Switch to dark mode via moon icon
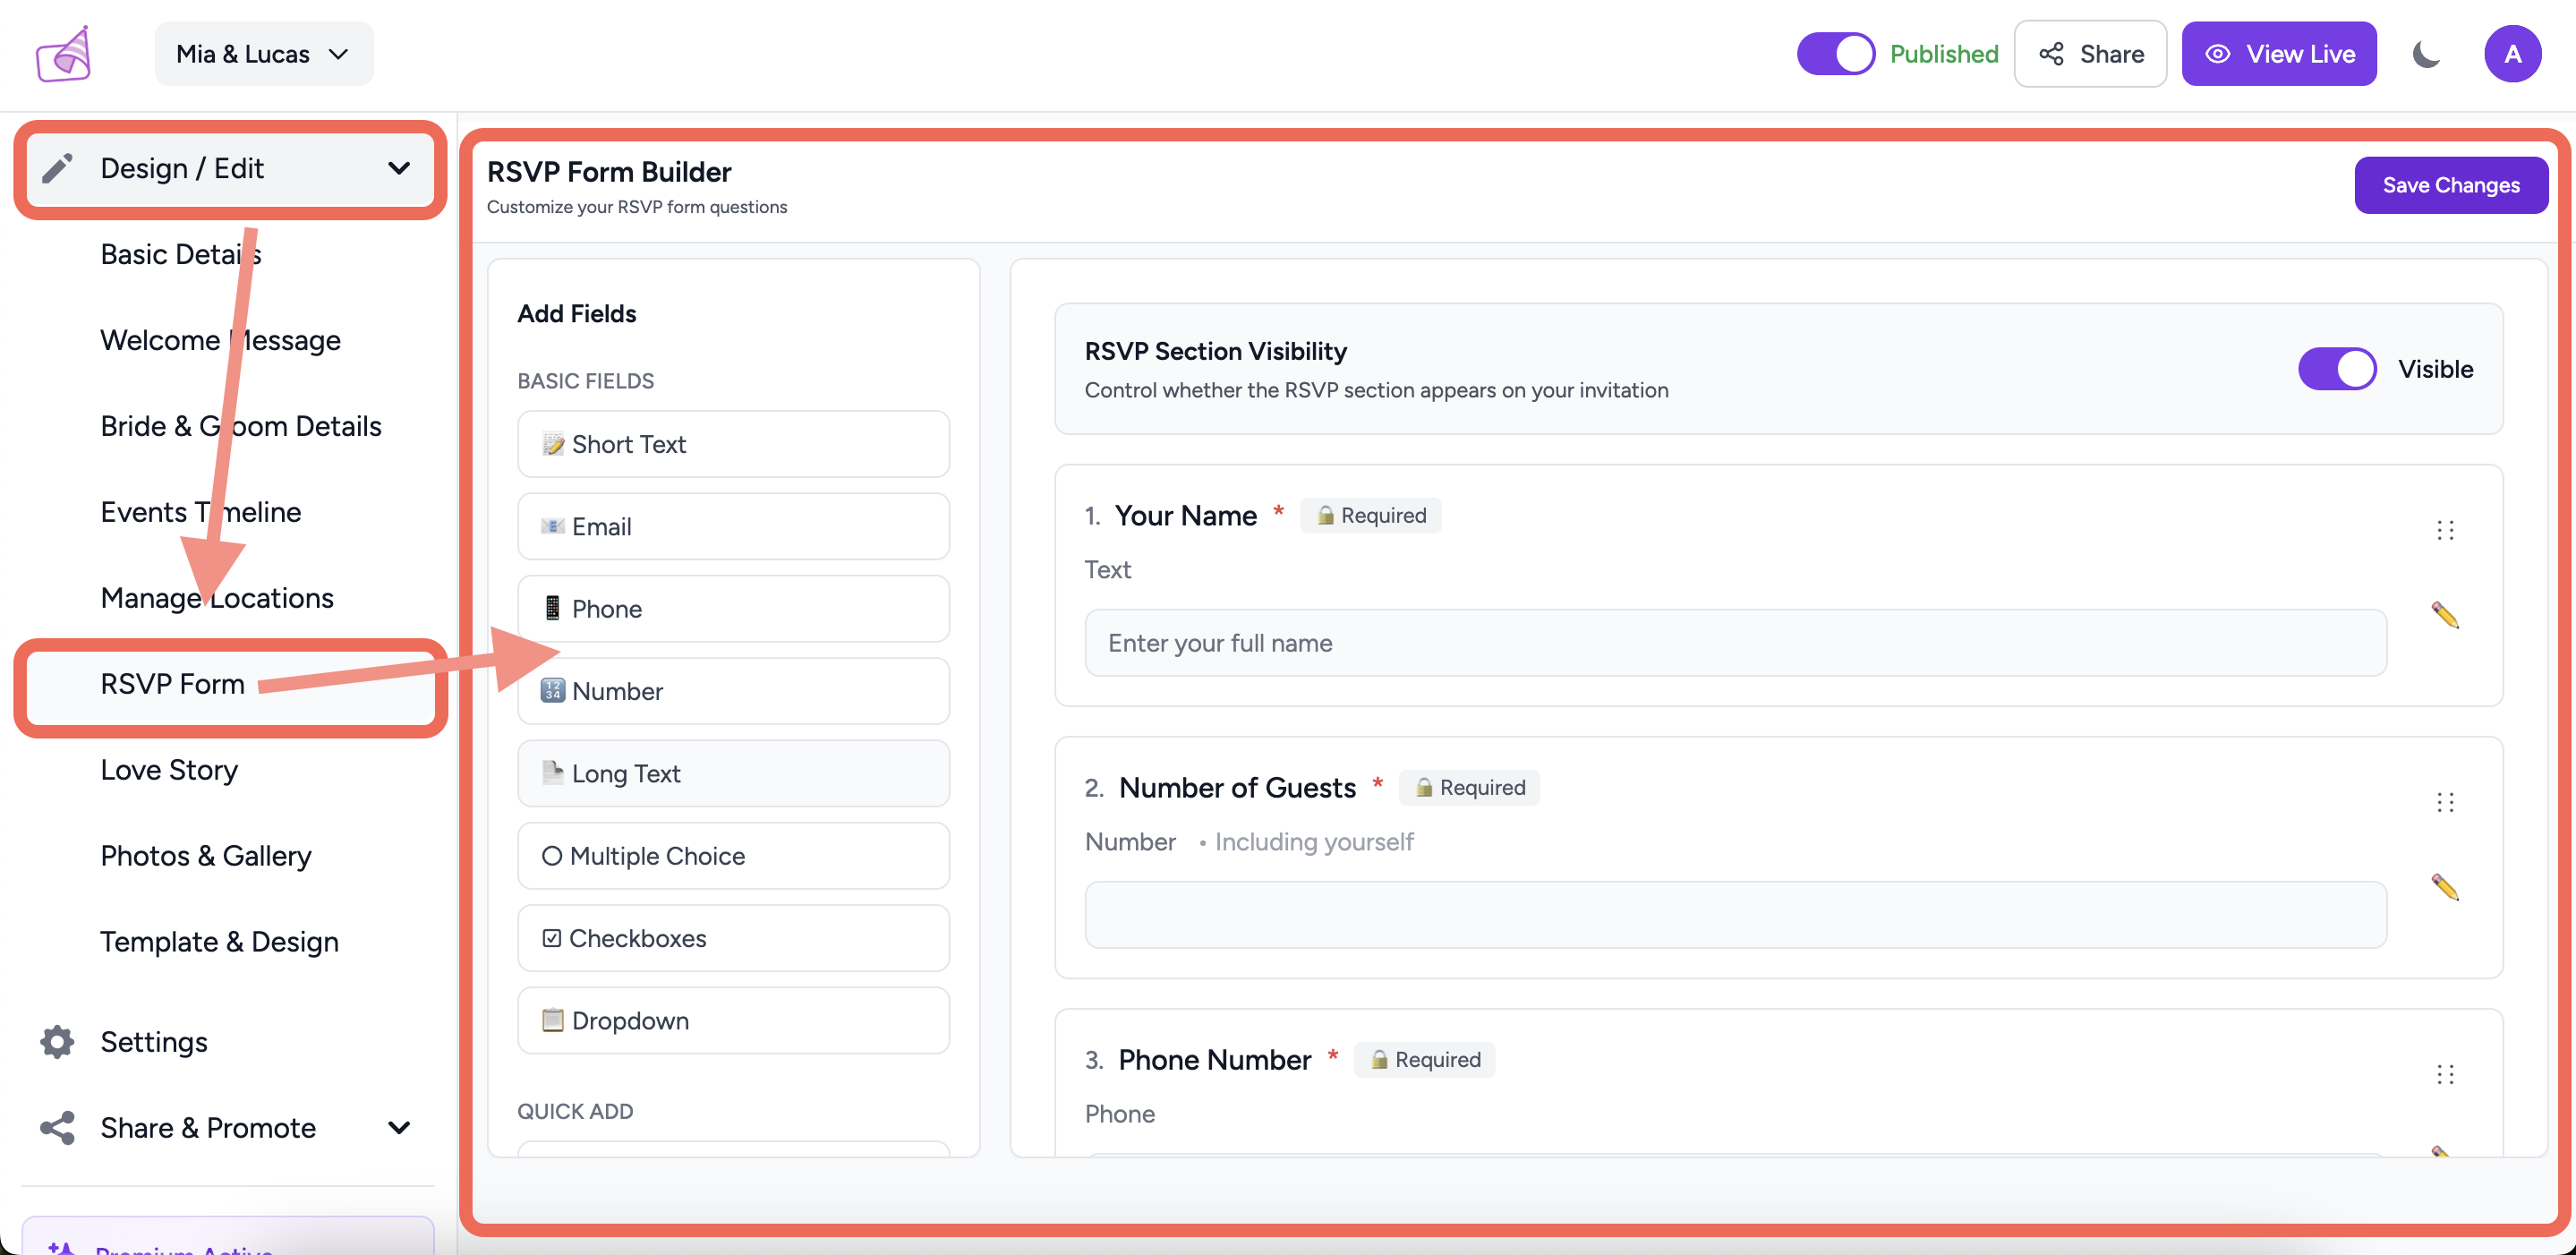The width and height of the screenshot is (2576, 1255). (2427, 54)
